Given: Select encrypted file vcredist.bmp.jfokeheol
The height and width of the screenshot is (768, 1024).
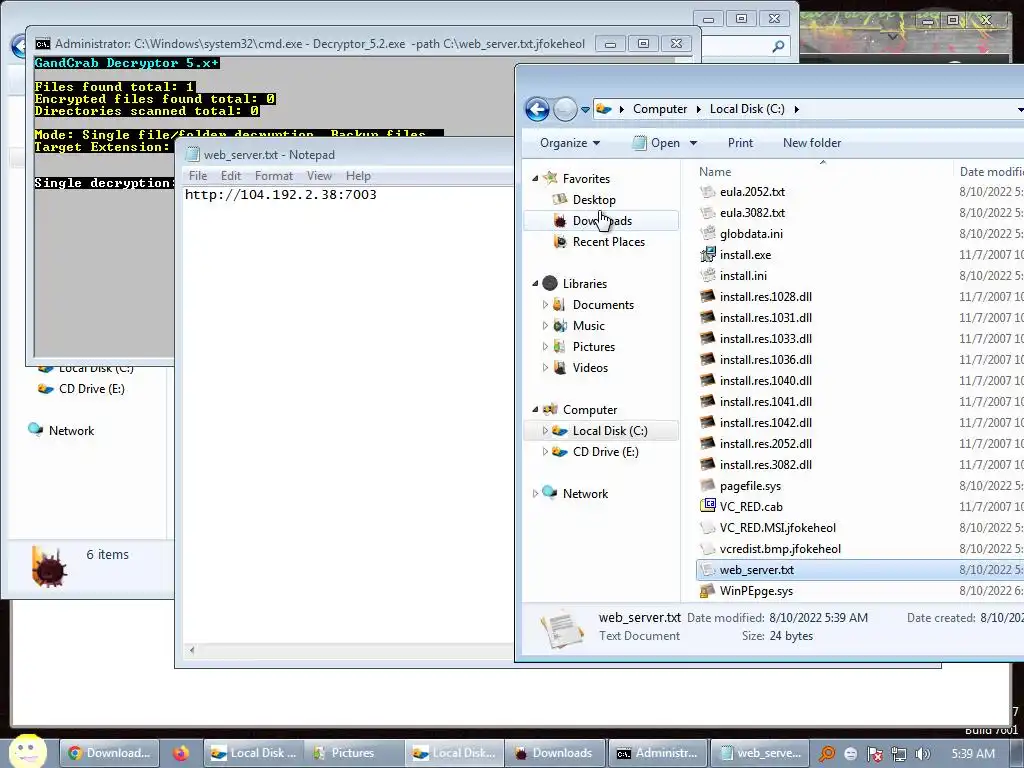Looking at the screenshot, I should 780,549.
